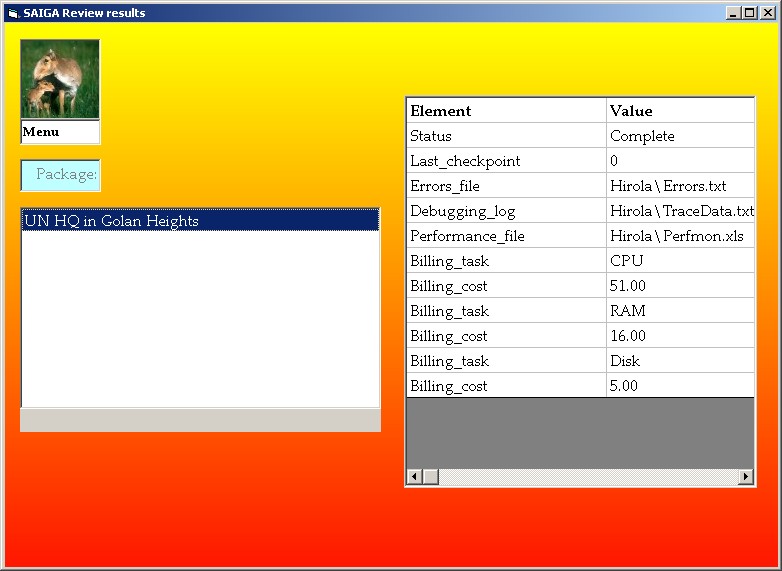The image size is (782, 571).
Task: Click the Hirola \ Errors.txt value cell
Action: click(680, 186)
